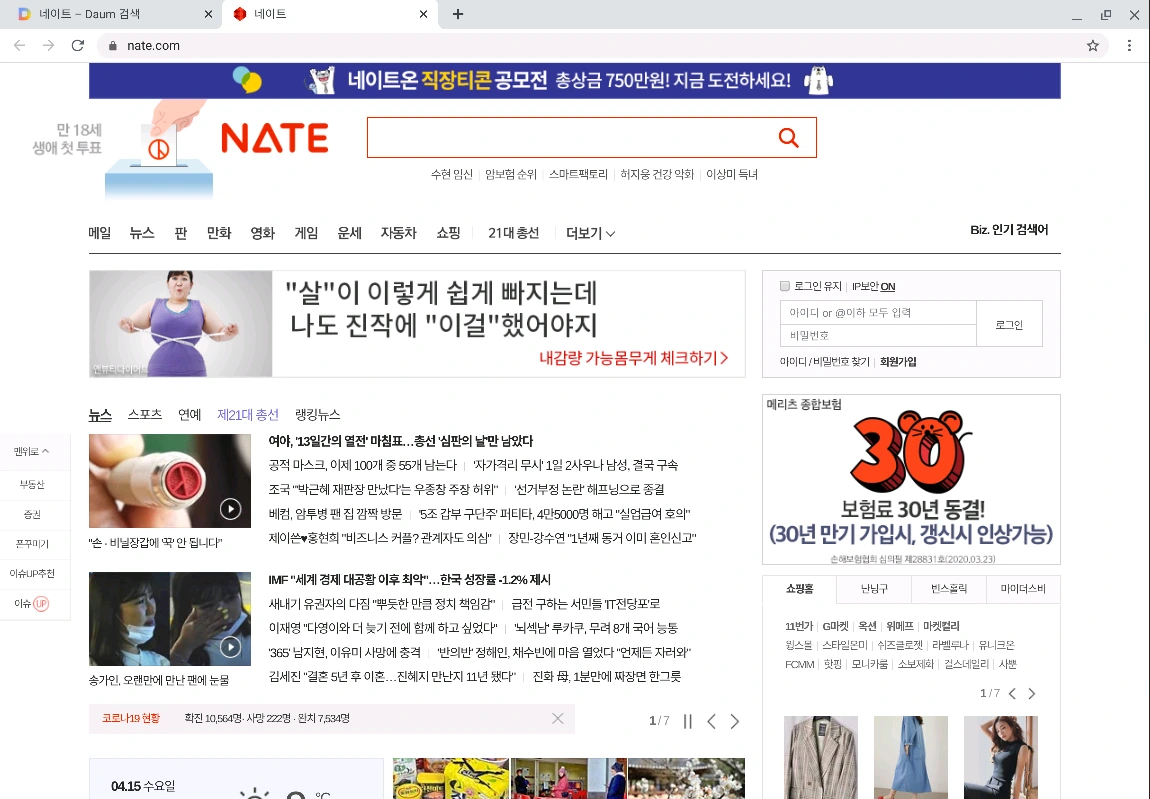Select the 난닝구 shopping tab
The height and width of the screenshot is (799, 1150).
click(874, 588)
